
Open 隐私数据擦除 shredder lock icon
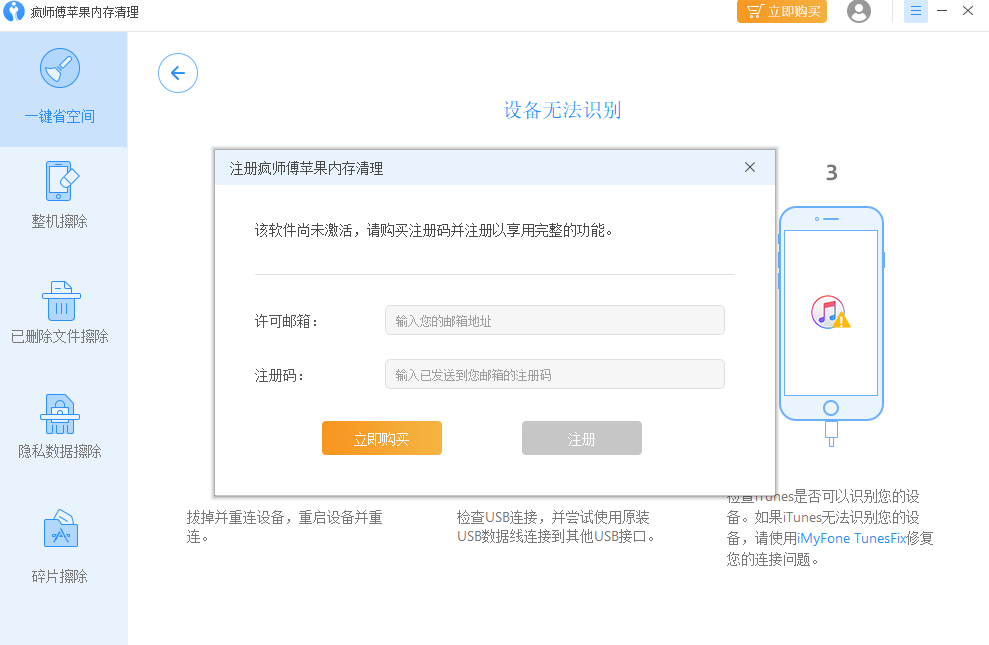pos(60,414)
